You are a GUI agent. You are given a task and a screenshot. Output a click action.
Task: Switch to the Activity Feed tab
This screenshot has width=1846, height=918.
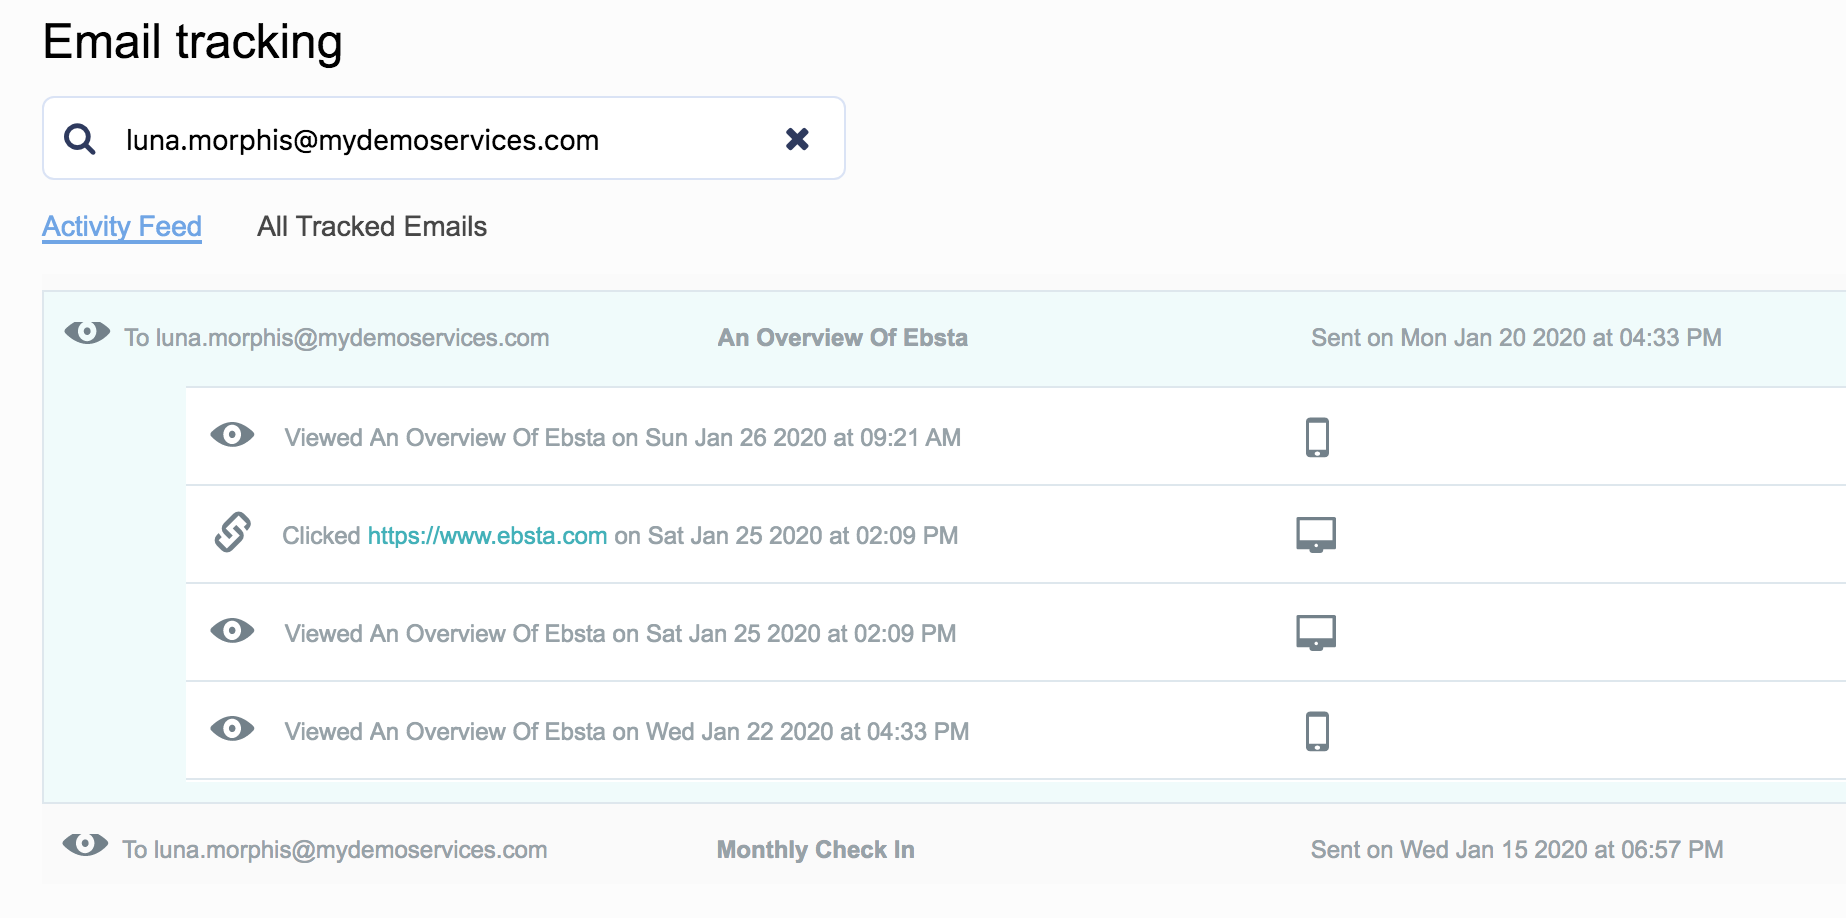122,227
